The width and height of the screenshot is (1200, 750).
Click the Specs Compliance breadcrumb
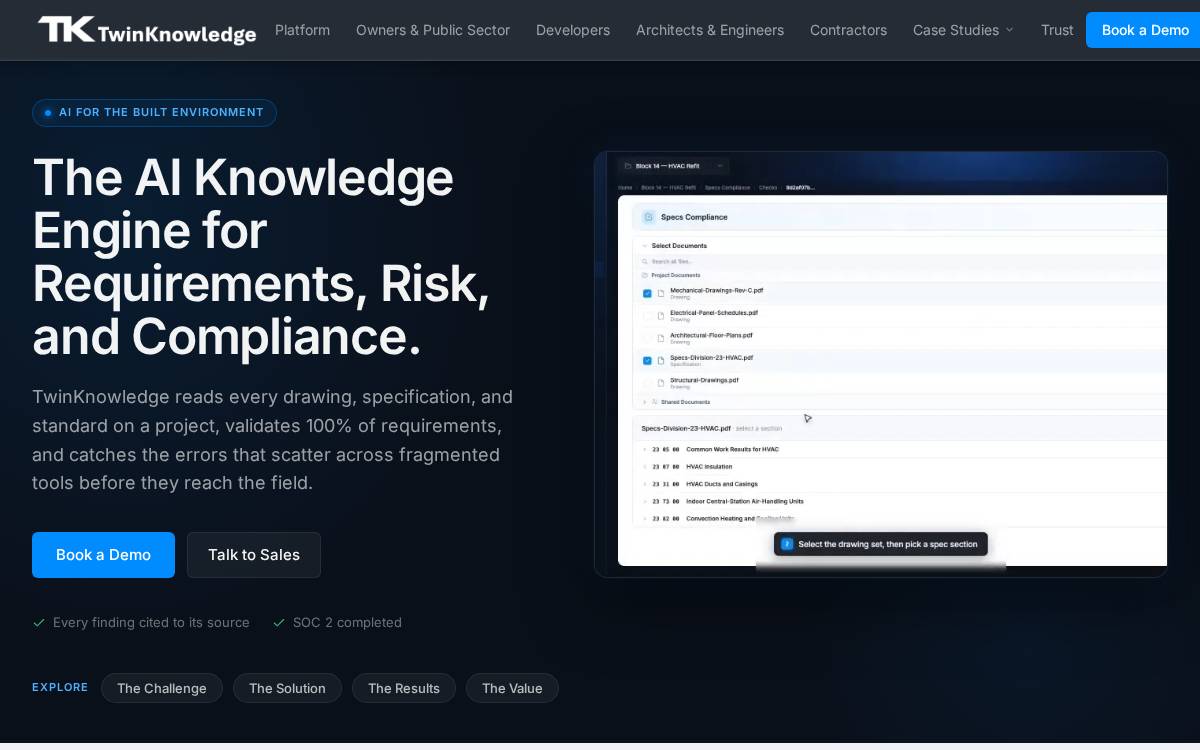point(727,187)
